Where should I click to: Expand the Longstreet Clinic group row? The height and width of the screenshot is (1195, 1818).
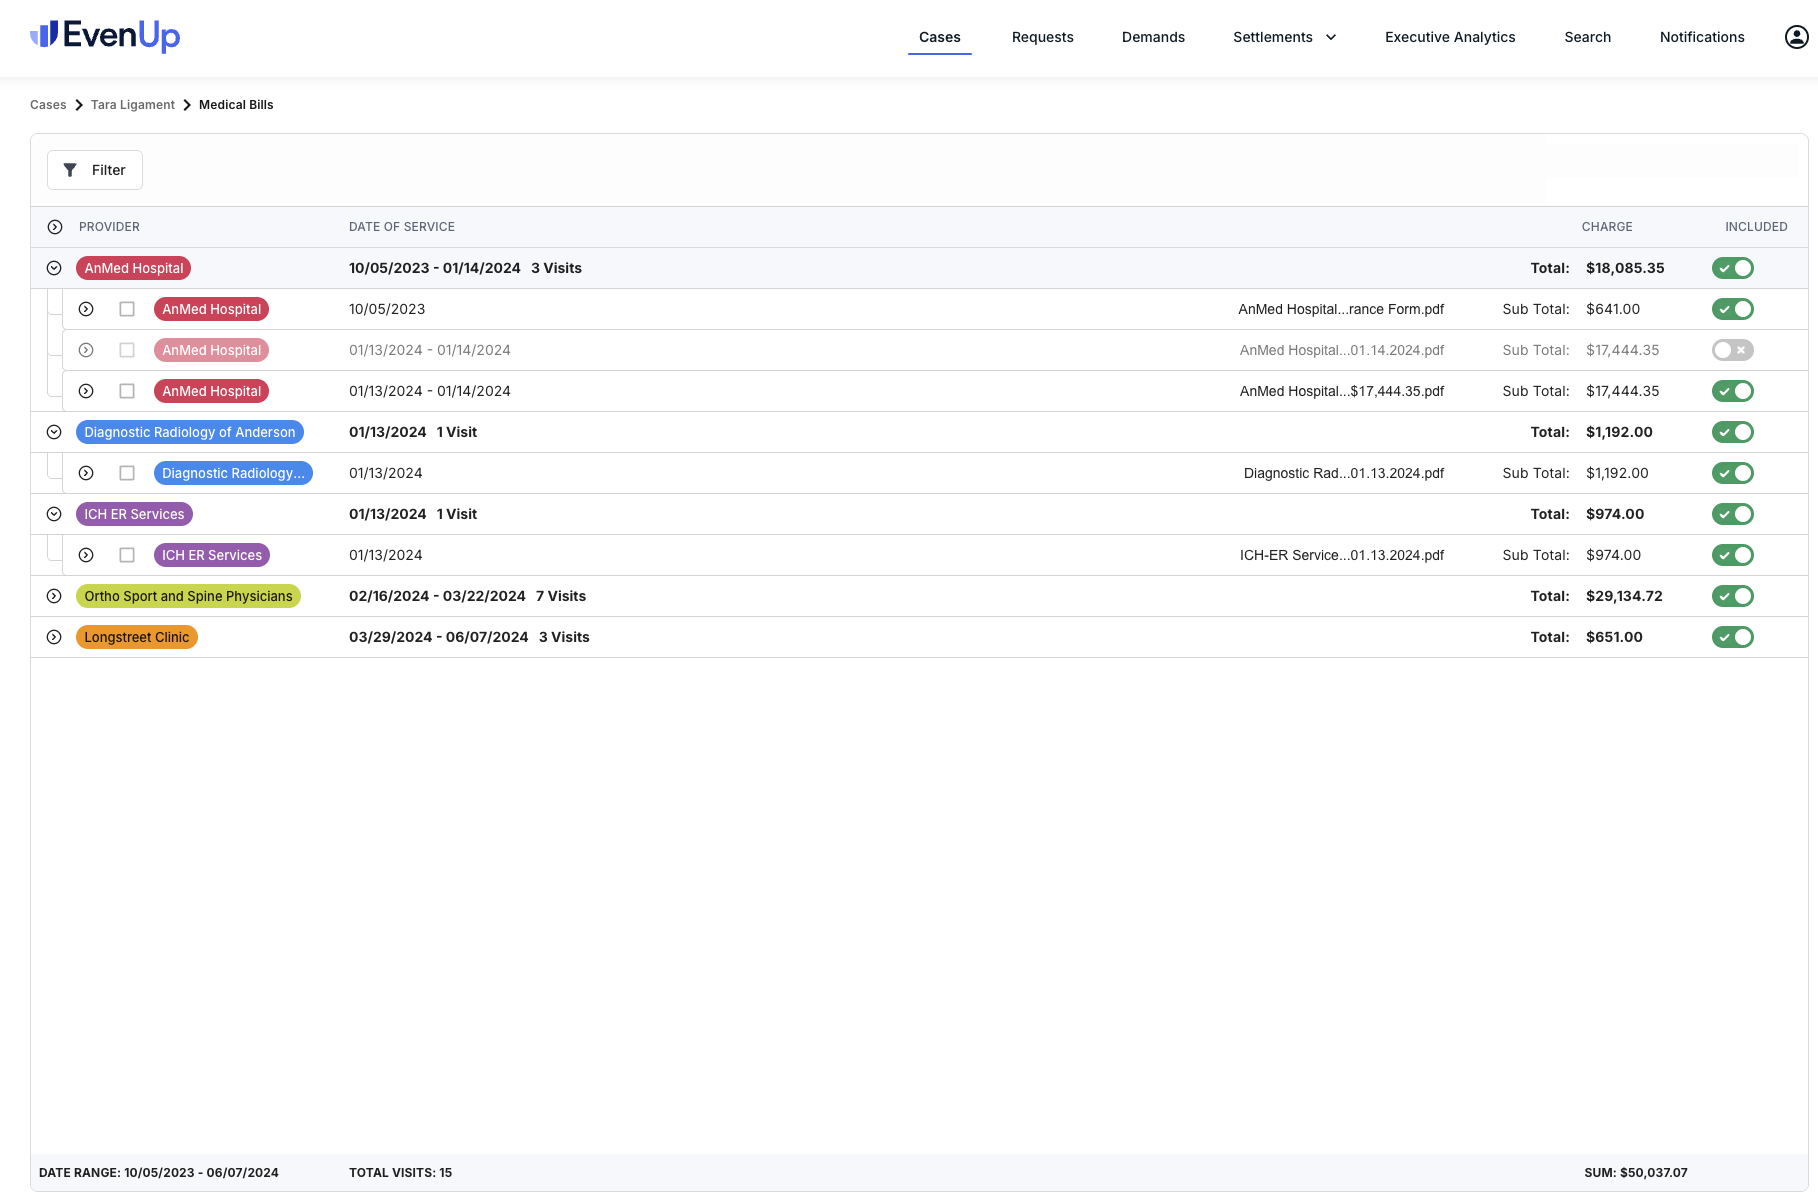54,637
